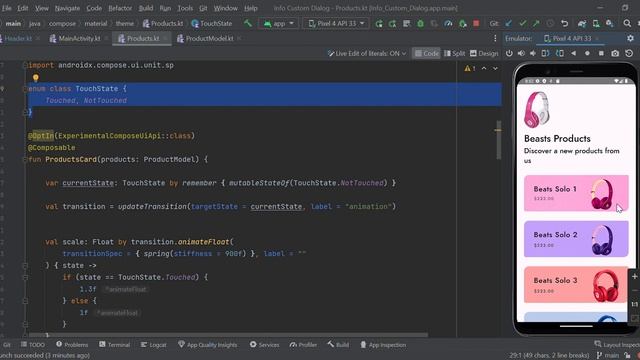Image resolution: width=640 pixels, height=360 pixels.
Task: Tap the Beats Solo 2 product card
Action: click(x=576, y=239)
